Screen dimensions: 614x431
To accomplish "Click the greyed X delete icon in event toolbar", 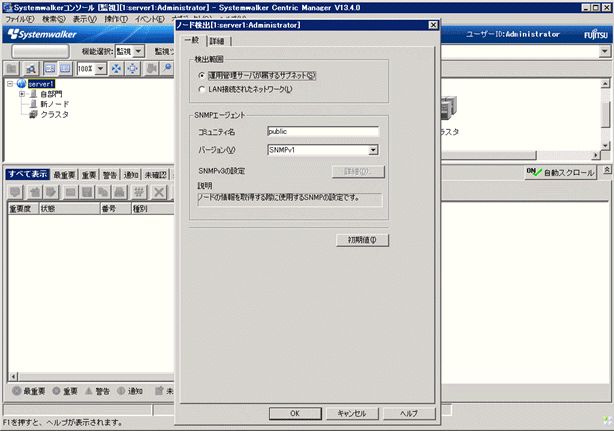I will 159,192.
